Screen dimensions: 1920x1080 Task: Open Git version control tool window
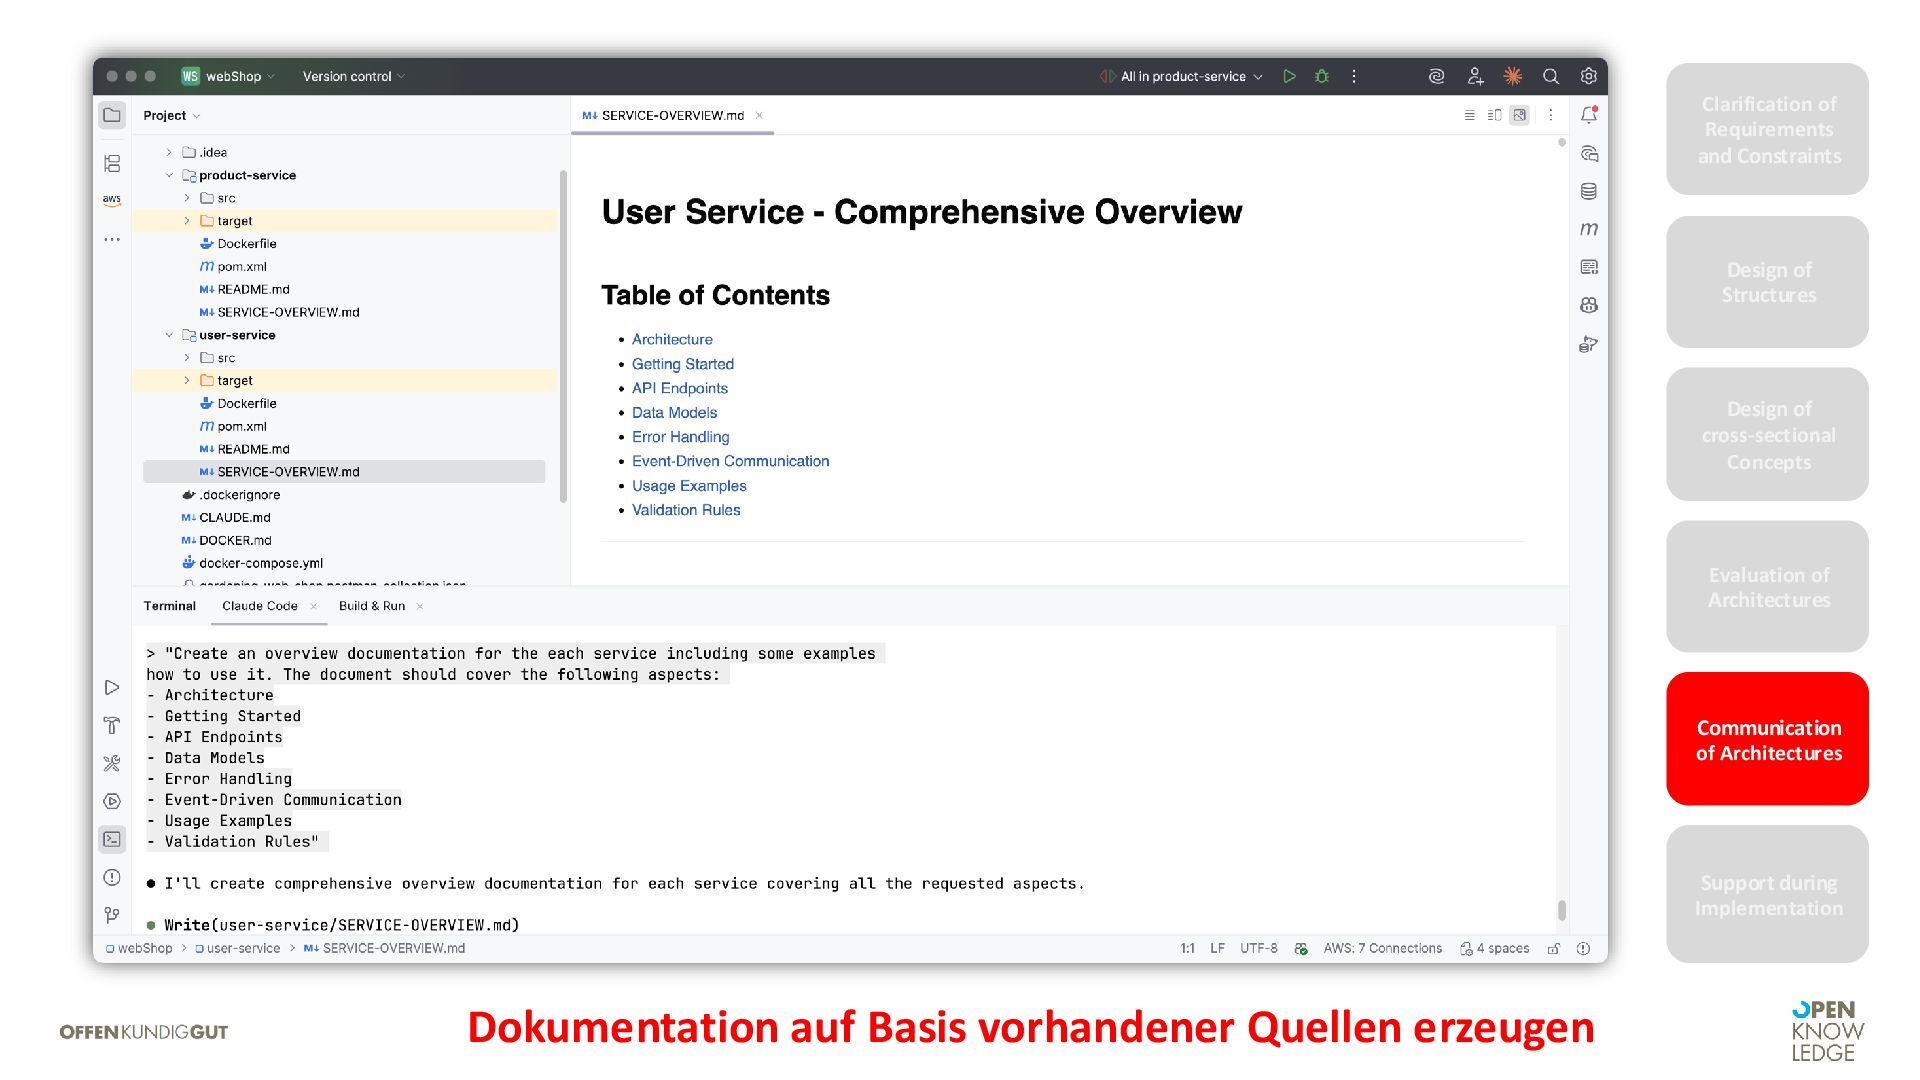click(112, 915)
